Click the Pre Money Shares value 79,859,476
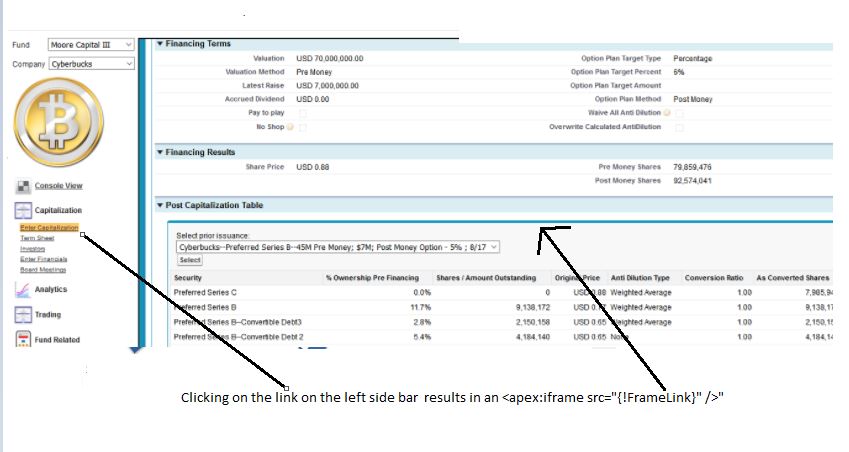 [692, 167]
